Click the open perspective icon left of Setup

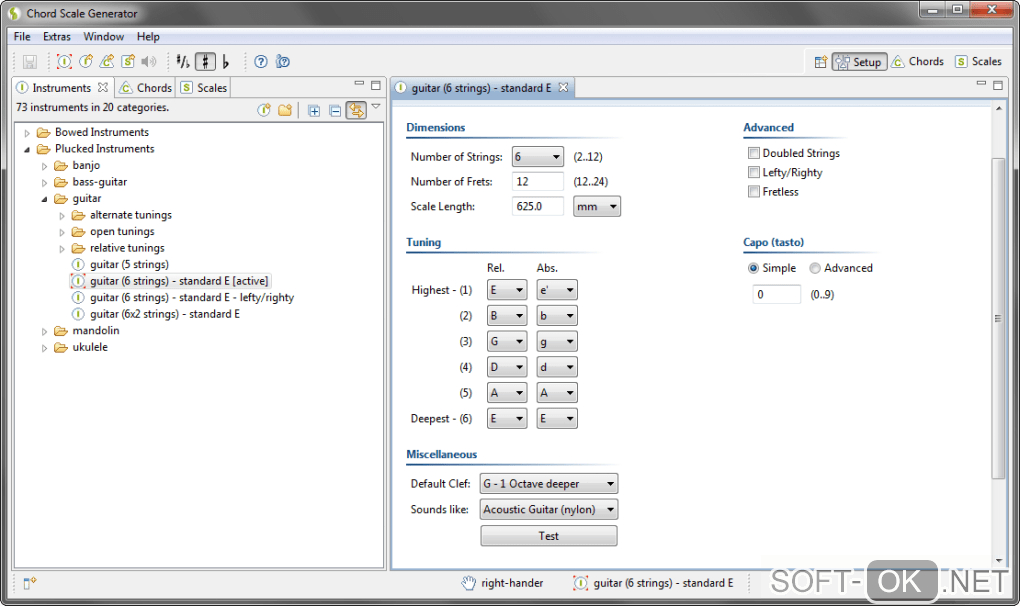click(821, 62)
